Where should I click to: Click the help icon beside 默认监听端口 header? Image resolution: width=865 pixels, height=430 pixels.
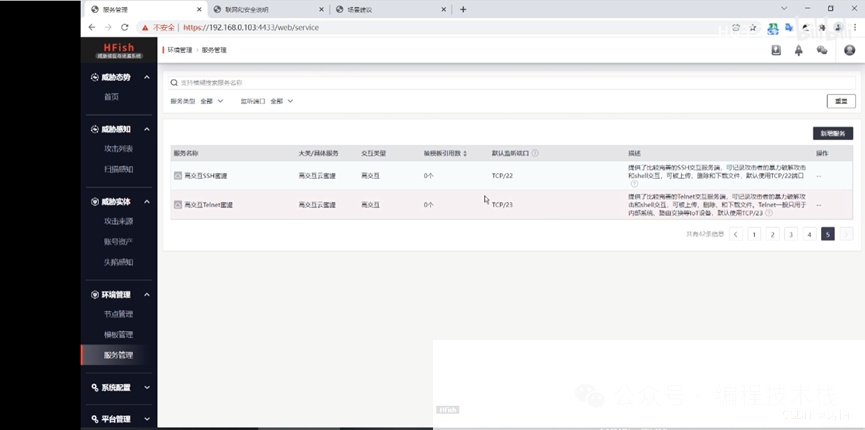tap(535, 153)
